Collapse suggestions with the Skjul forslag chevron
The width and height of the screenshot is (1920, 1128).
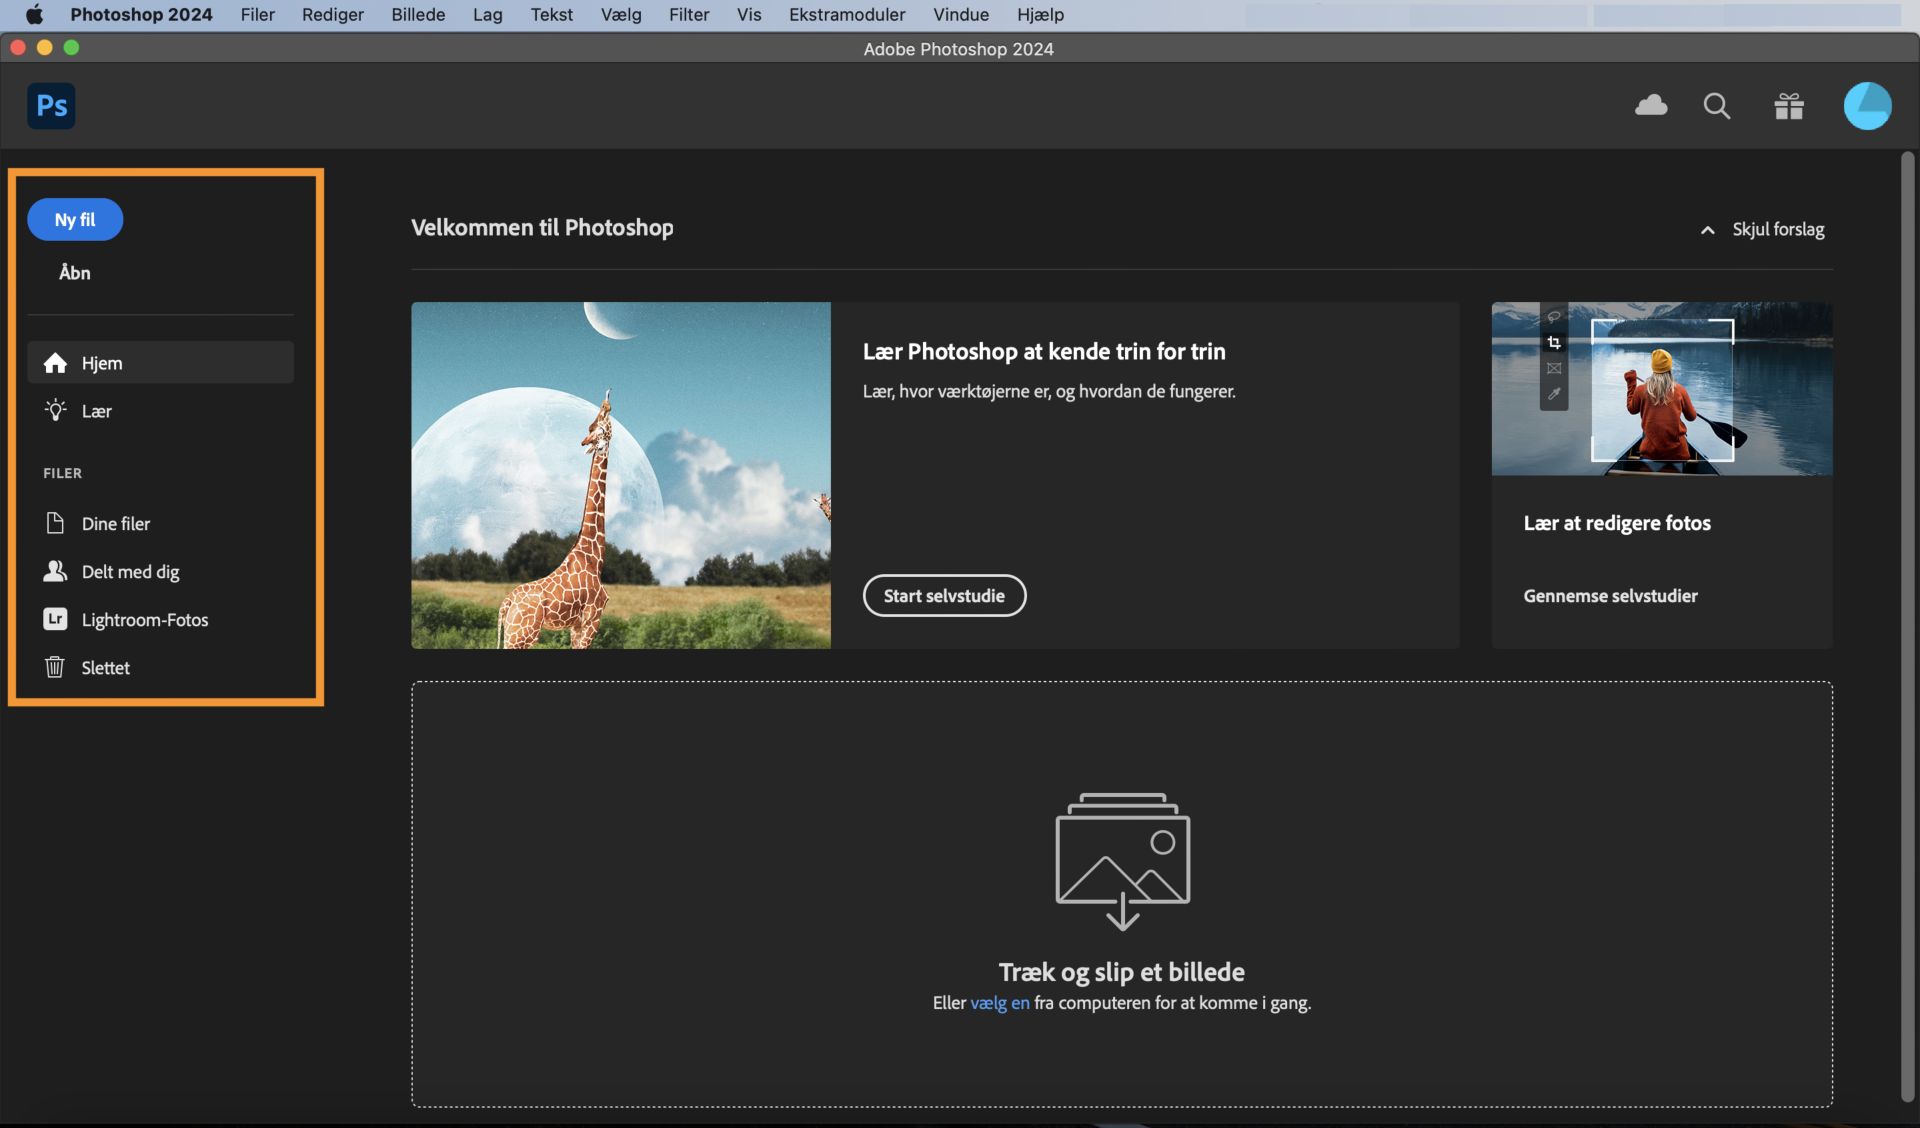[x=1707, y=229]
